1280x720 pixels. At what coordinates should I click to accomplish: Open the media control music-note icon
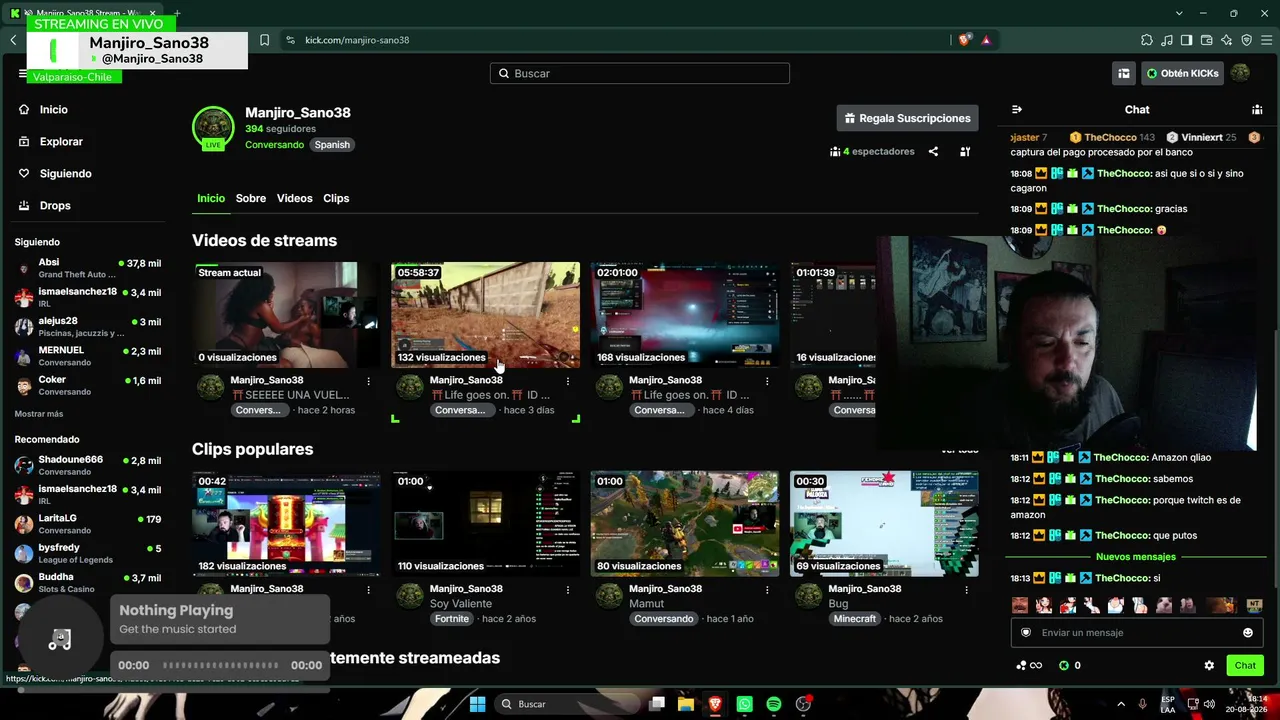(1167, 40)
